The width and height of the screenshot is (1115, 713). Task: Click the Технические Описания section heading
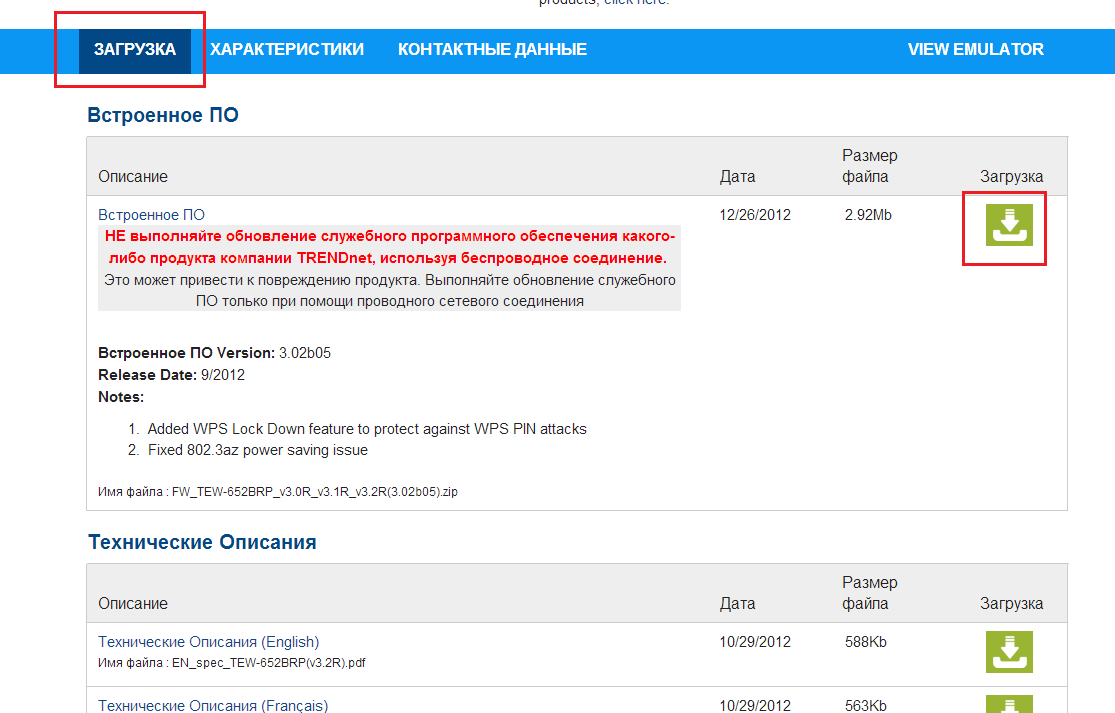pyautogui.click(x=202, y=542)
